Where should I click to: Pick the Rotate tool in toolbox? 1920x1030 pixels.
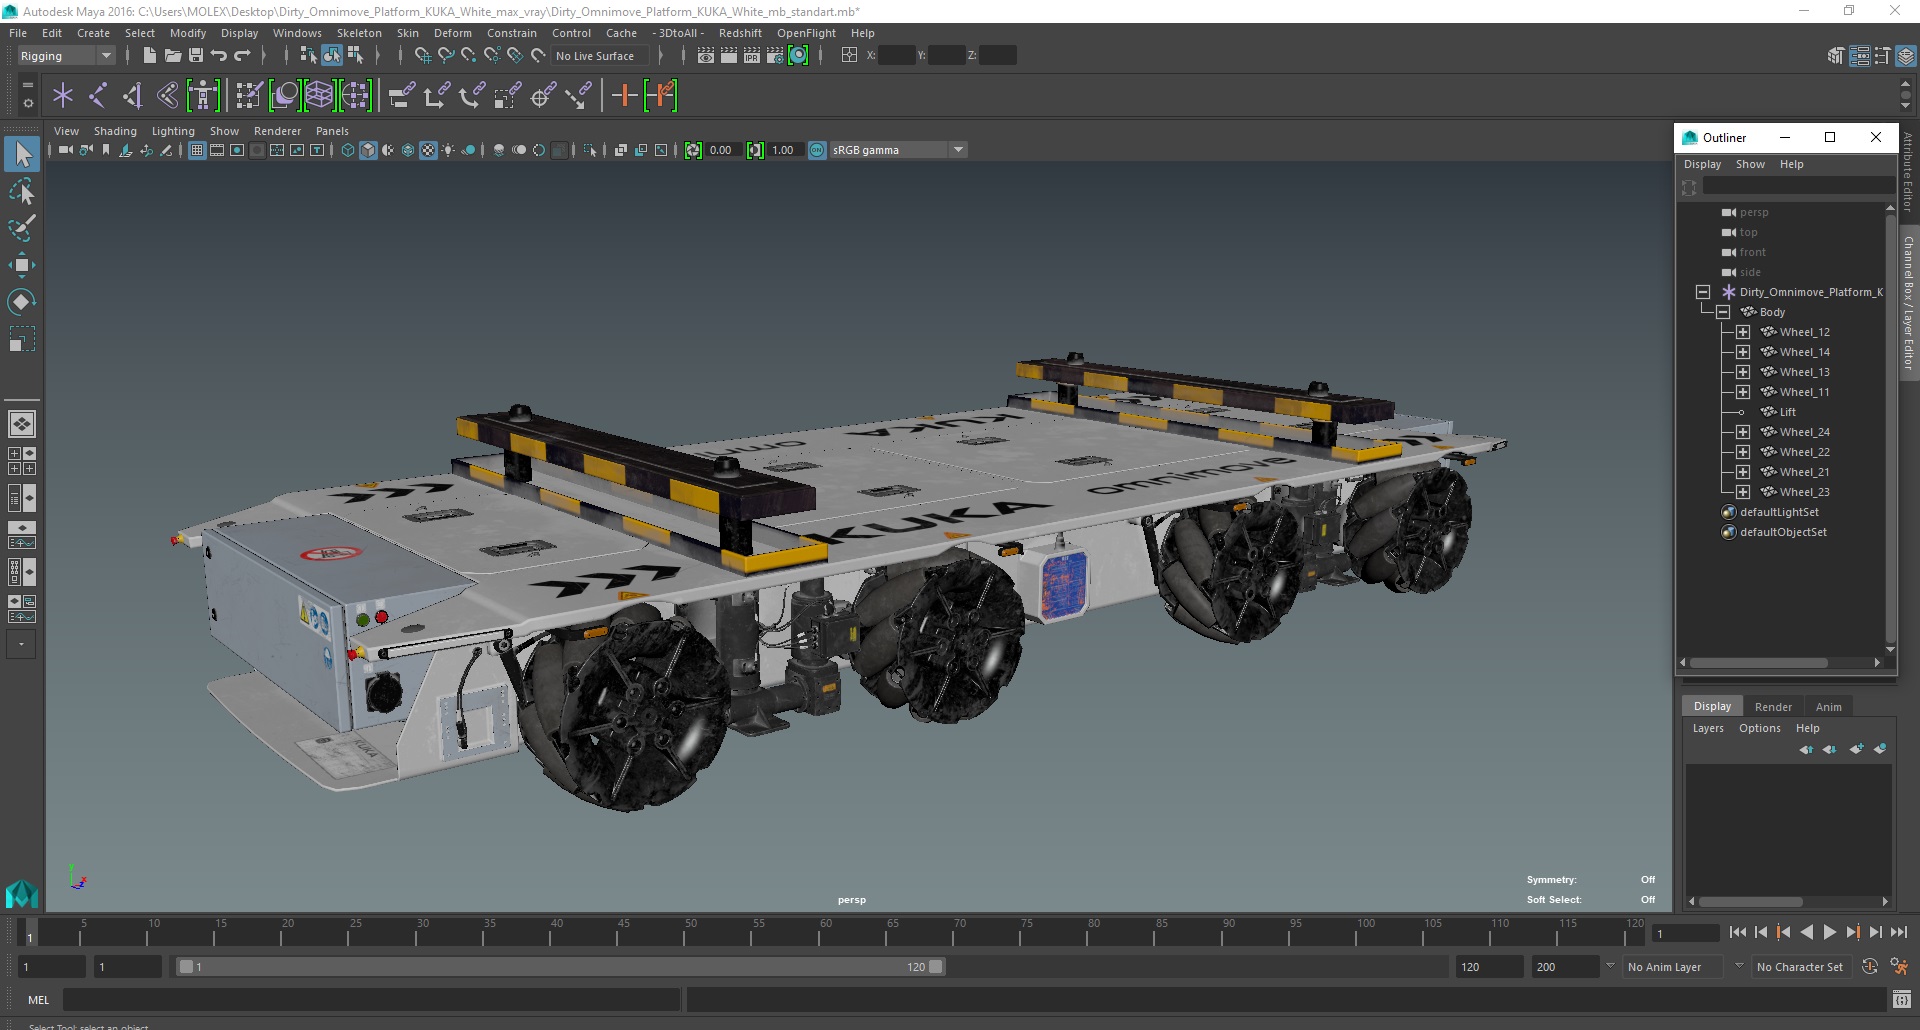point(22,302)
